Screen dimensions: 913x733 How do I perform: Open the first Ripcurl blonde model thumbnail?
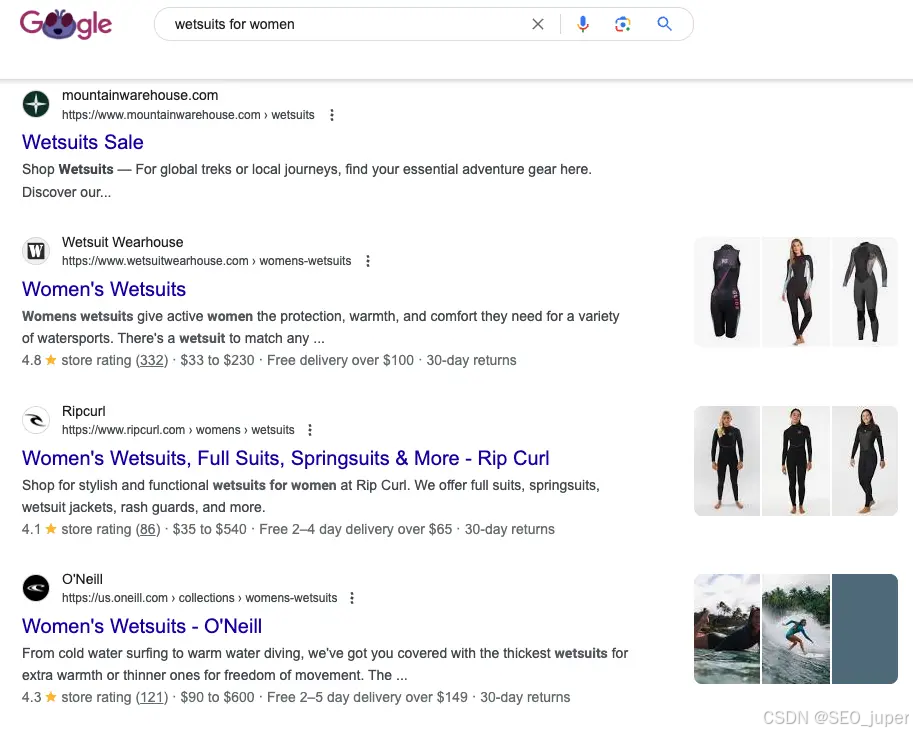pos(727,461)
